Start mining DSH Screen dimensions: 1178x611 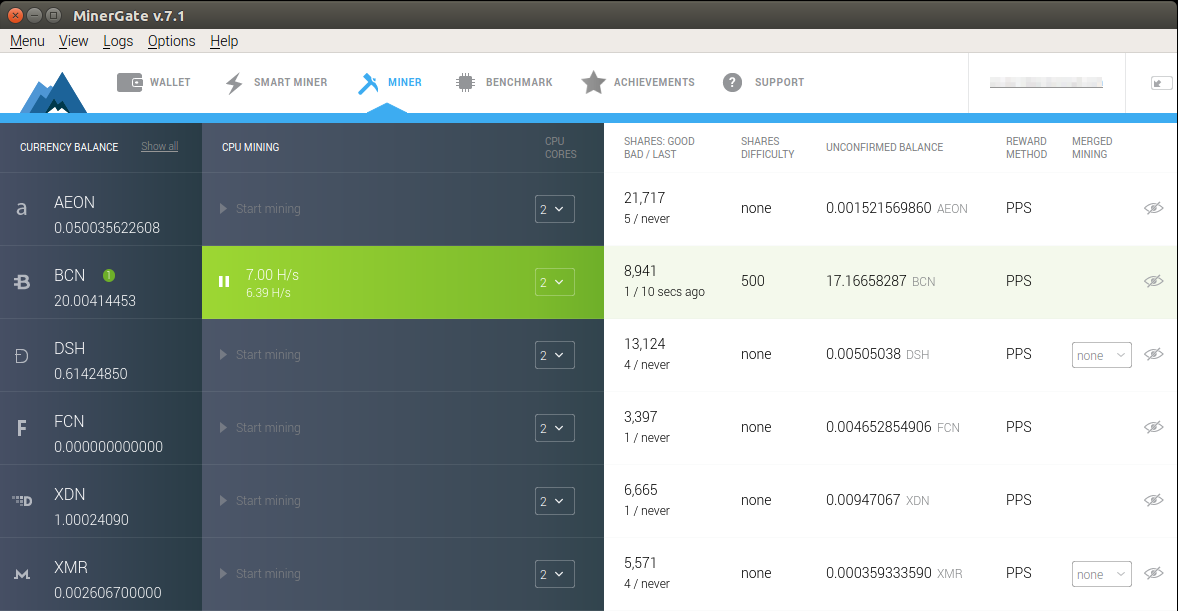[260, 355]
